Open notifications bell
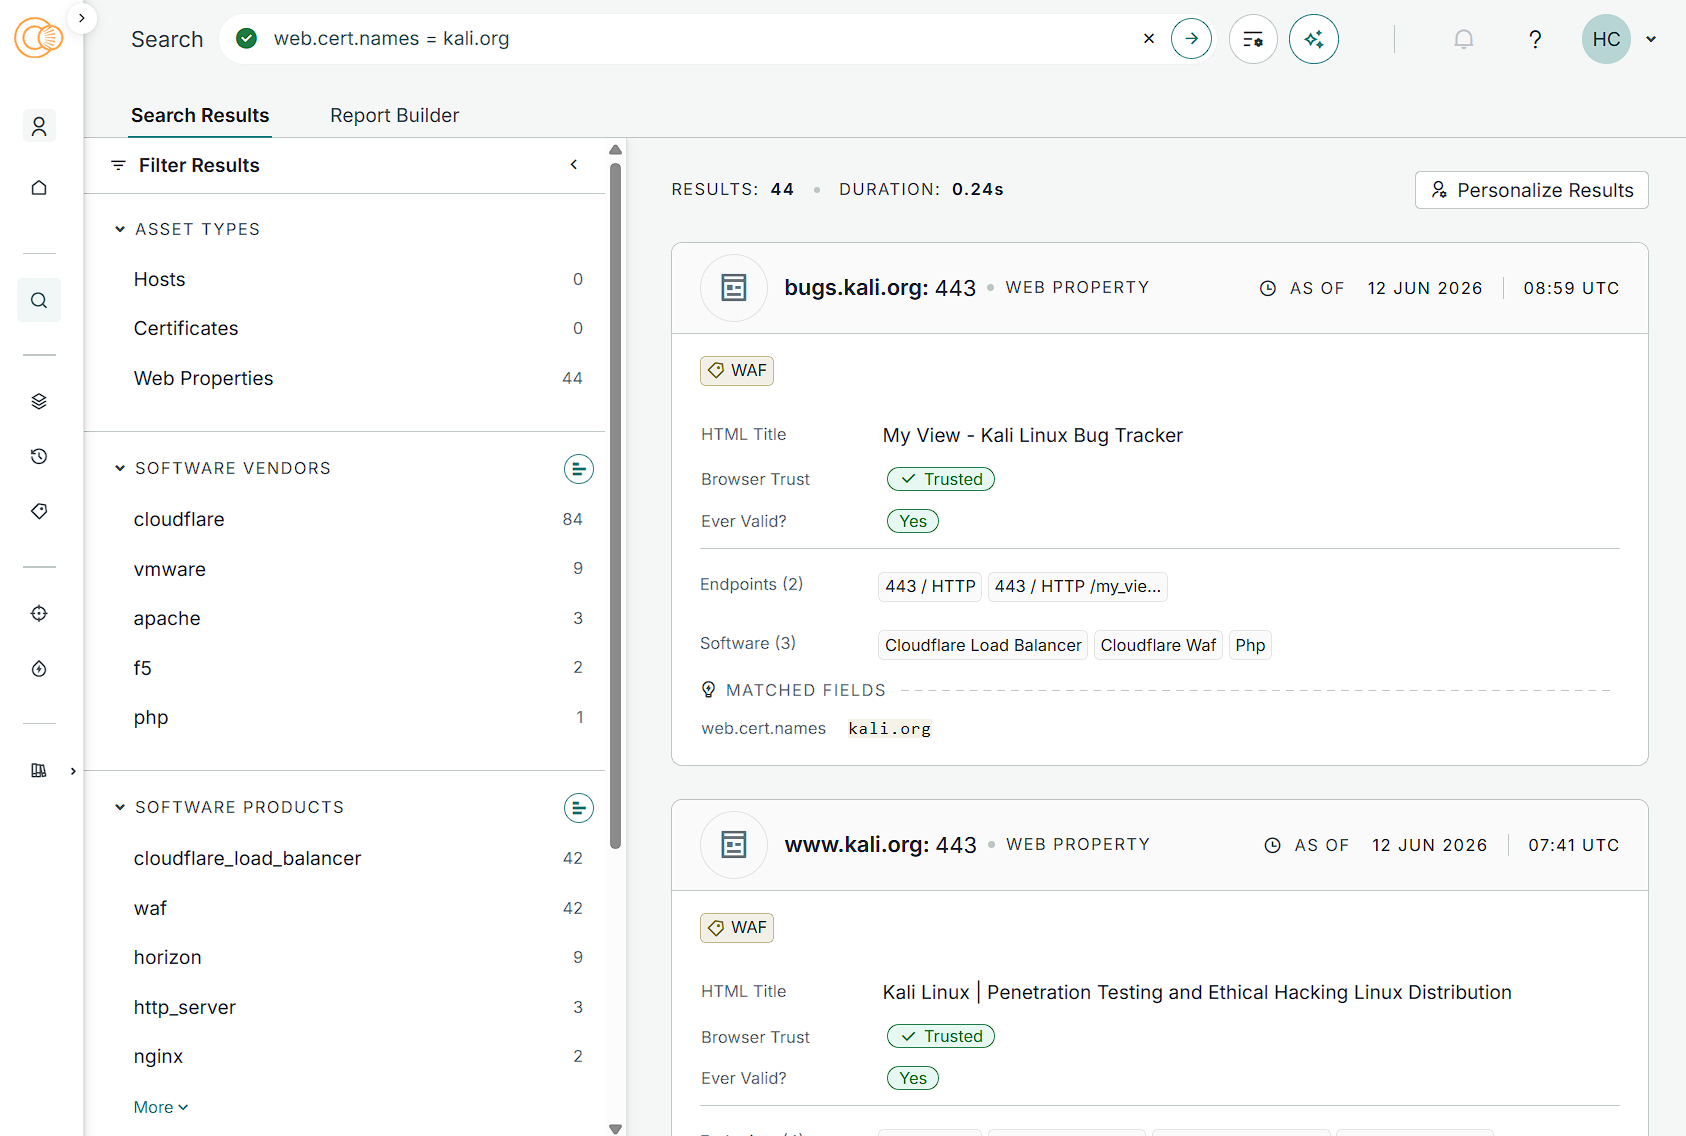The image size is (1686, 1136). (1463, 39)
